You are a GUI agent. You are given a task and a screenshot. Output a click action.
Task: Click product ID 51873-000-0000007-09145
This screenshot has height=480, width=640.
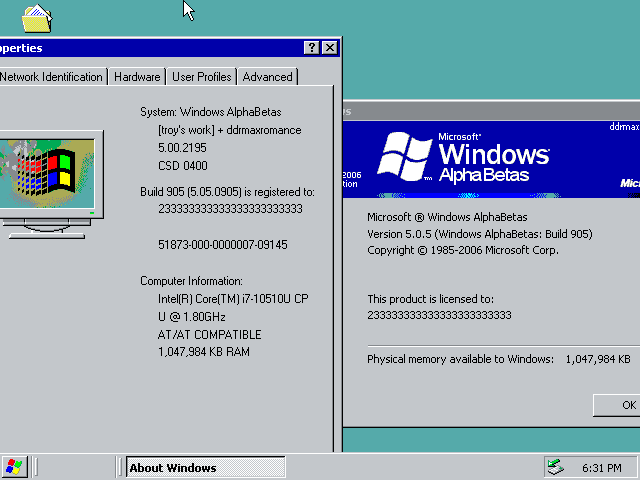(223, 245)
